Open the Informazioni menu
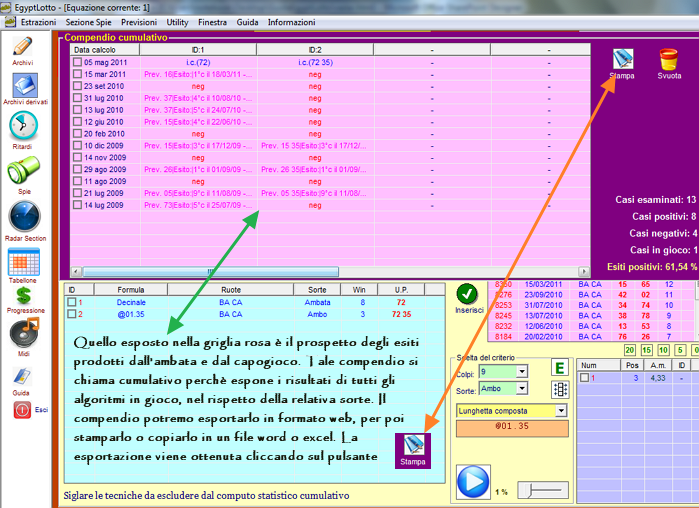The height and width of the screenshot is (508, 699). pyautogui.click(x=292, y=22)
